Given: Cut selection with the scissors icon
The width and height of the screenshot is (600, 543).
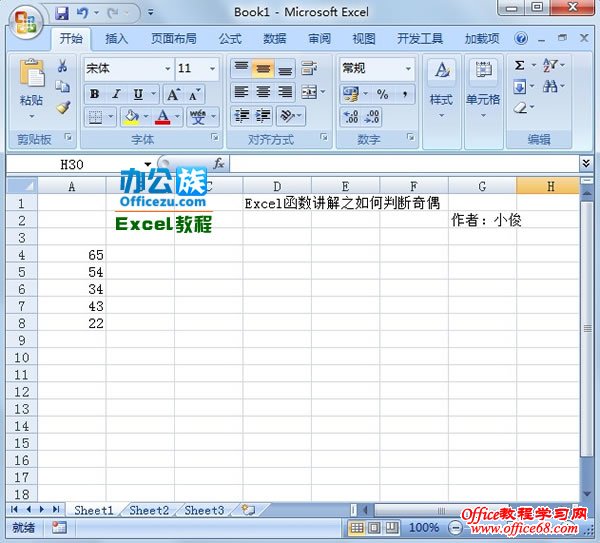Looking at the screenshot, I should (x=63, y=66).
